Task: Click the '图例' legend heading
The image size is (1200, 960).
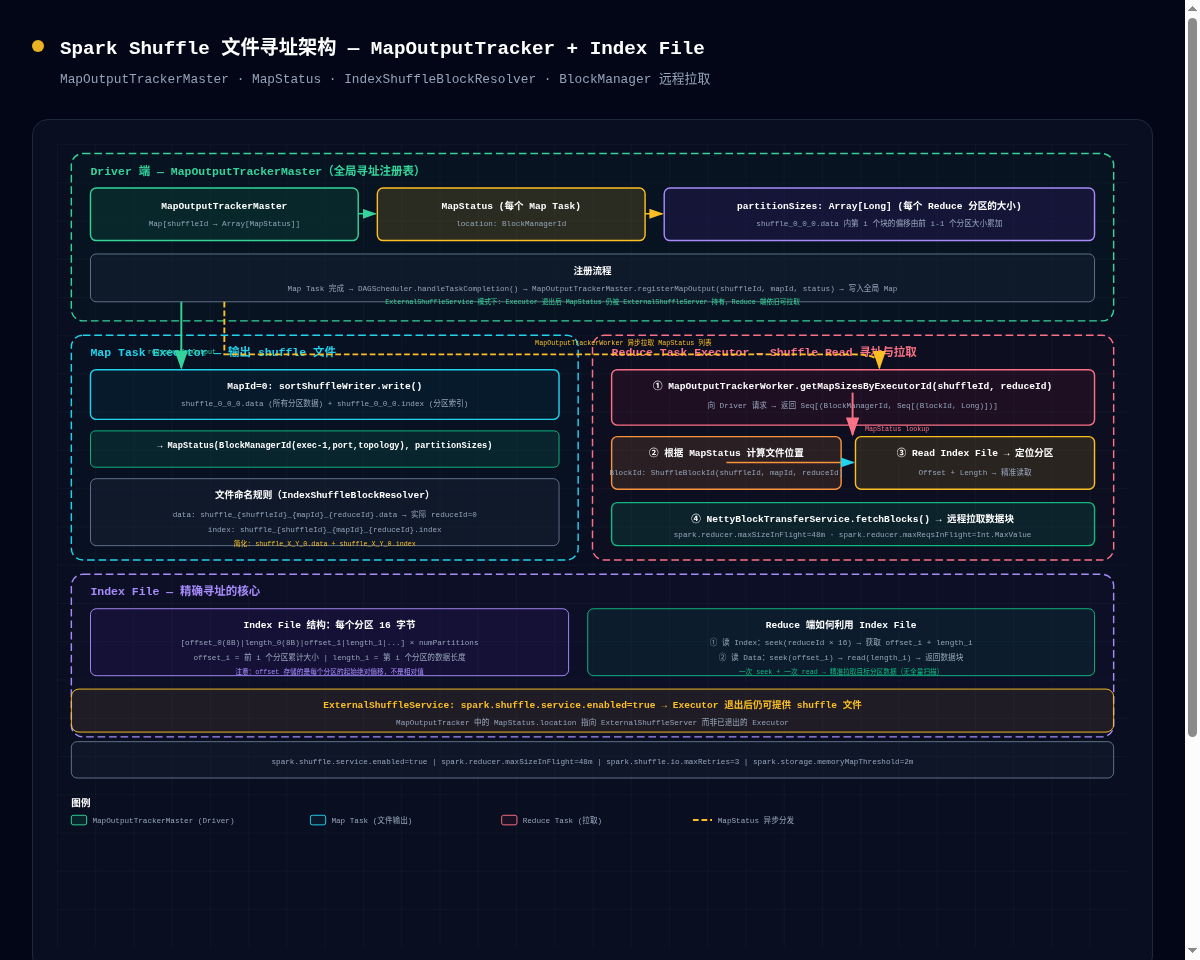Action: [x=81, y=802]
